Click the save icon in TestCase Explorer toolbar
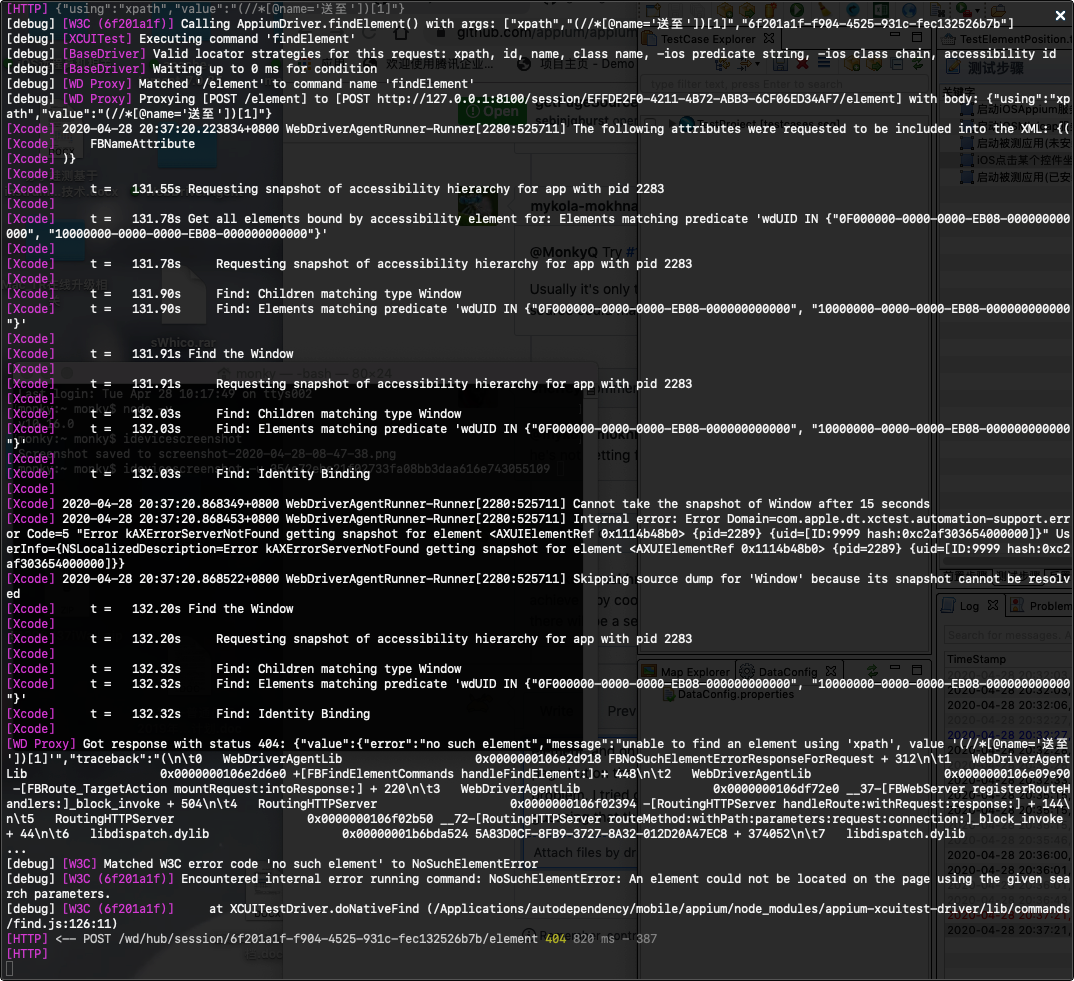The image size is (1074, 981). tap(779, 66)
